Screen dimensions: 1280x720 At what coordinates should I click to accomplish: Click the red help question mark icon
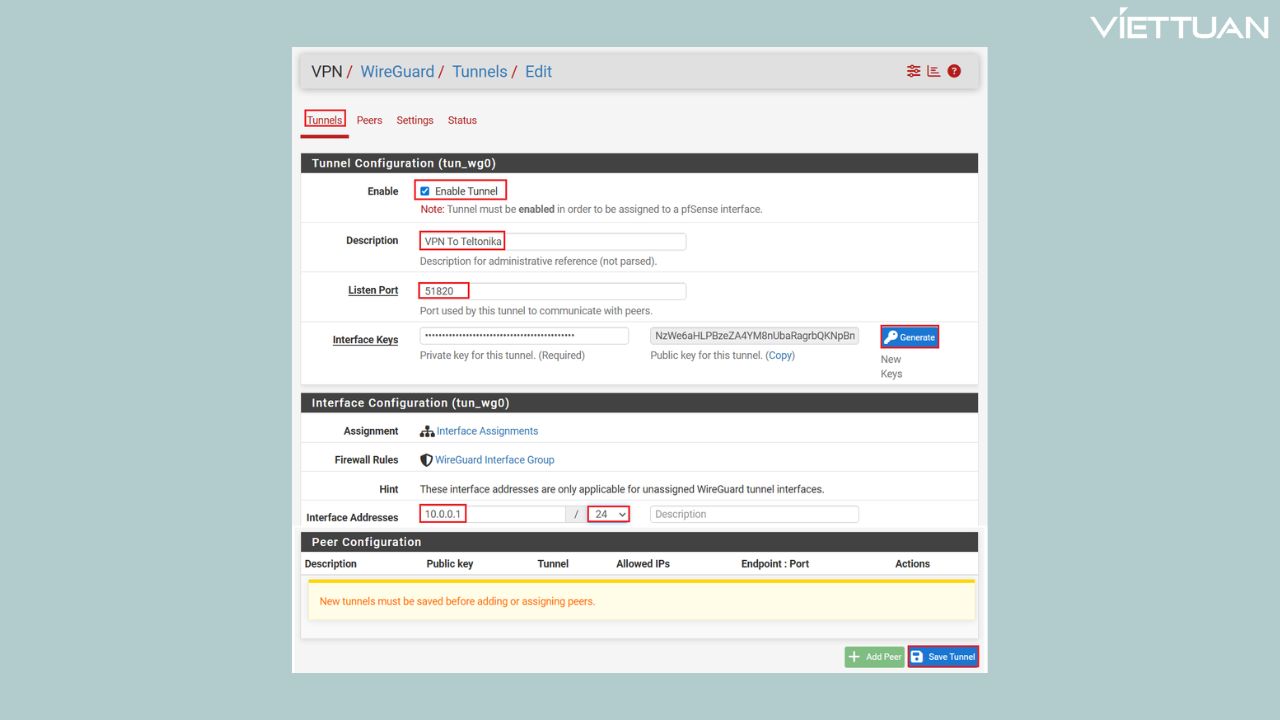click(x=954, y=71)
